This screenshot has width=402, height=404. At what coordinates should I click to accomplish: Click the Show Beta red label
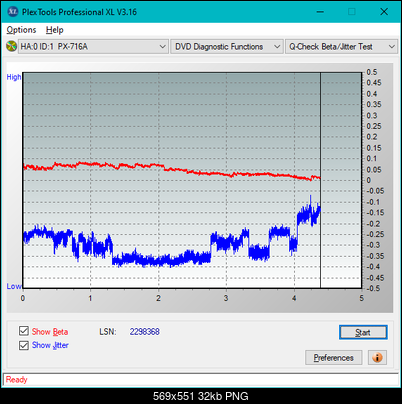point(50,332)
